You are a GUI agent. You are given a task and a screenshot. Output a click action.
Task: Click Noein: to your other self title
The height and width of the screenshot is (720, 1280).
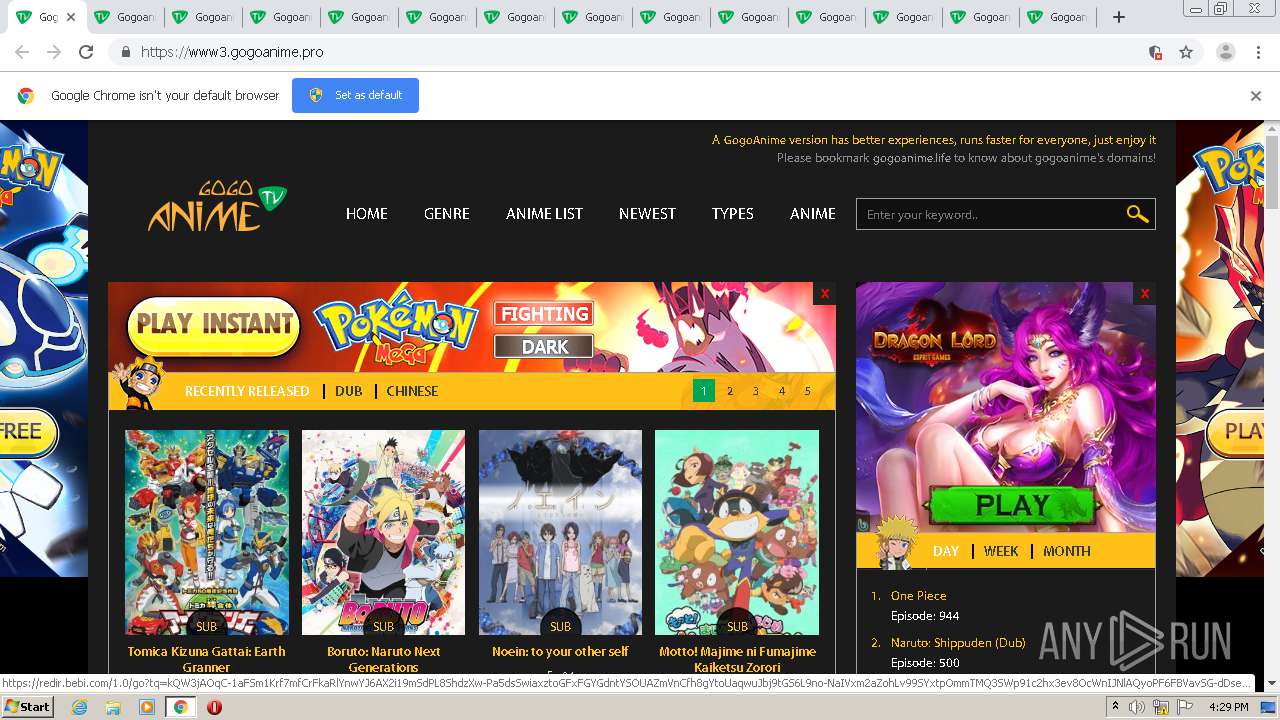(x=560, y=651)
